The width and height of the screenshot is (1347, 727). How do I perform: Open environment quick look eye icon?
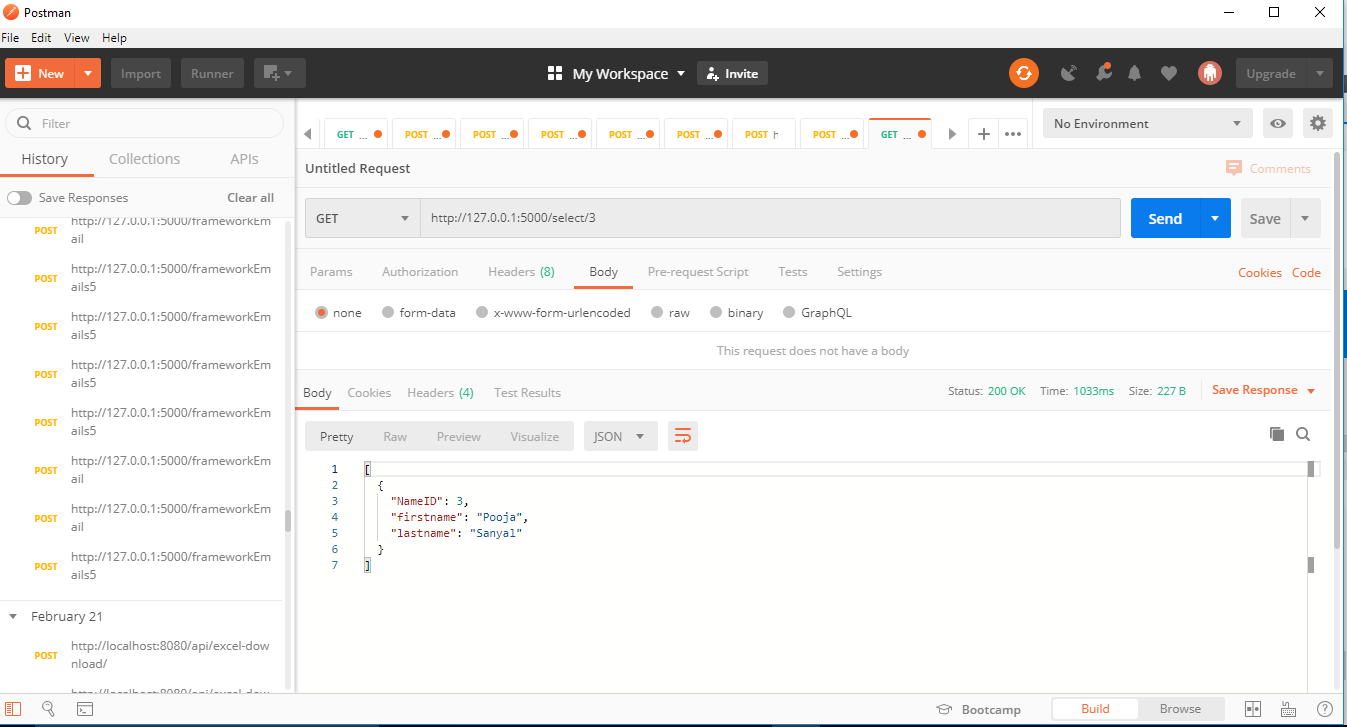1277,123
